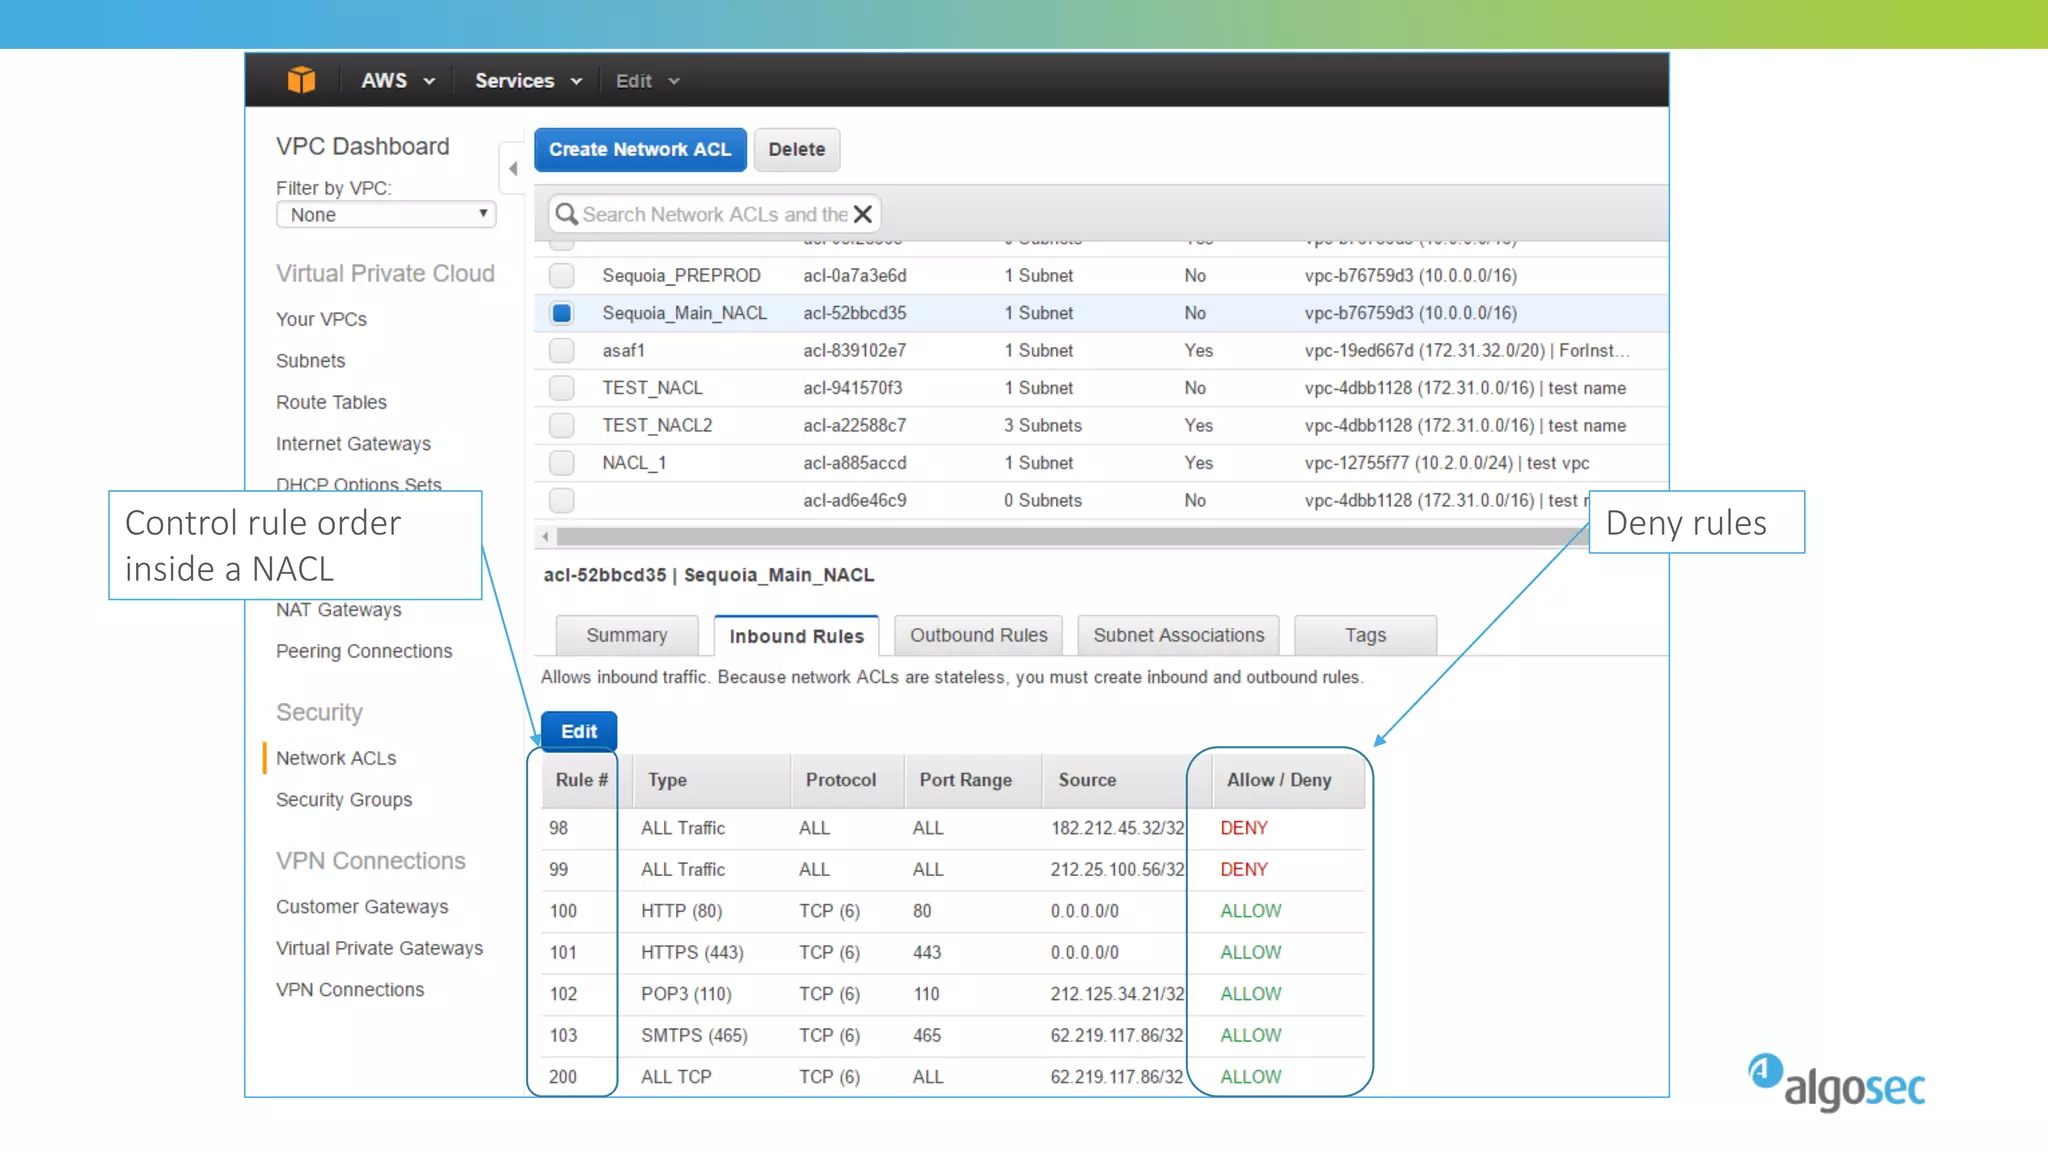Screen dimensions: 2048x1152
Task: Open the Filter by VPC dropdown
Action: coord(386,215)
